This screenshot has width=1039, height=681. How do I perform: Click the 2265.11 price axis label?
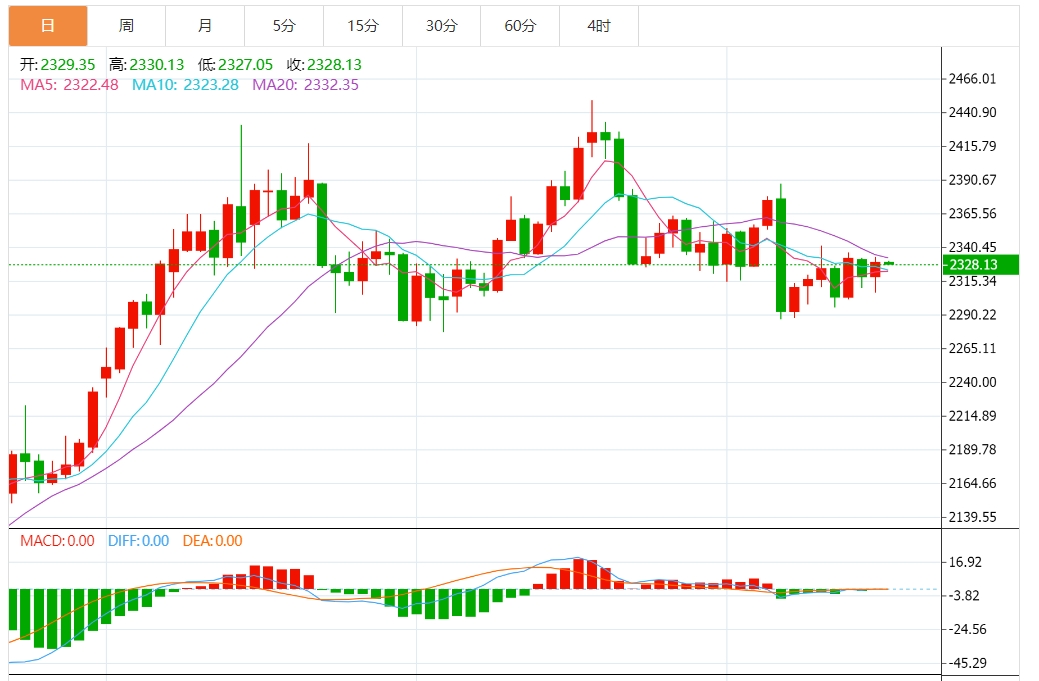coord(972,348)
